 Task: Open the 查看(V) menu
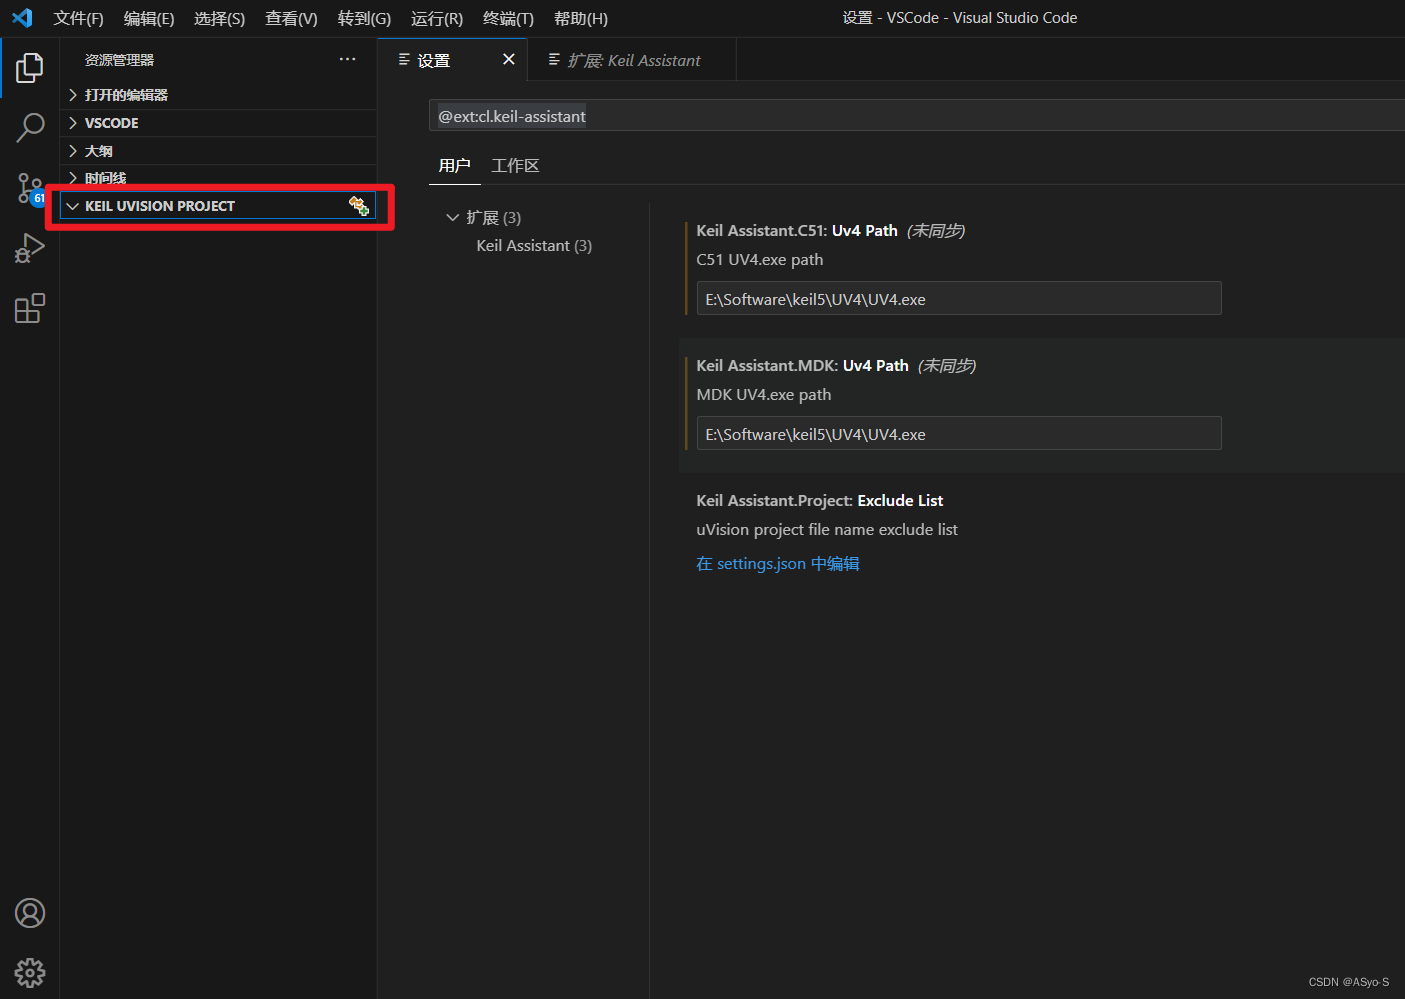pos(291,18)
